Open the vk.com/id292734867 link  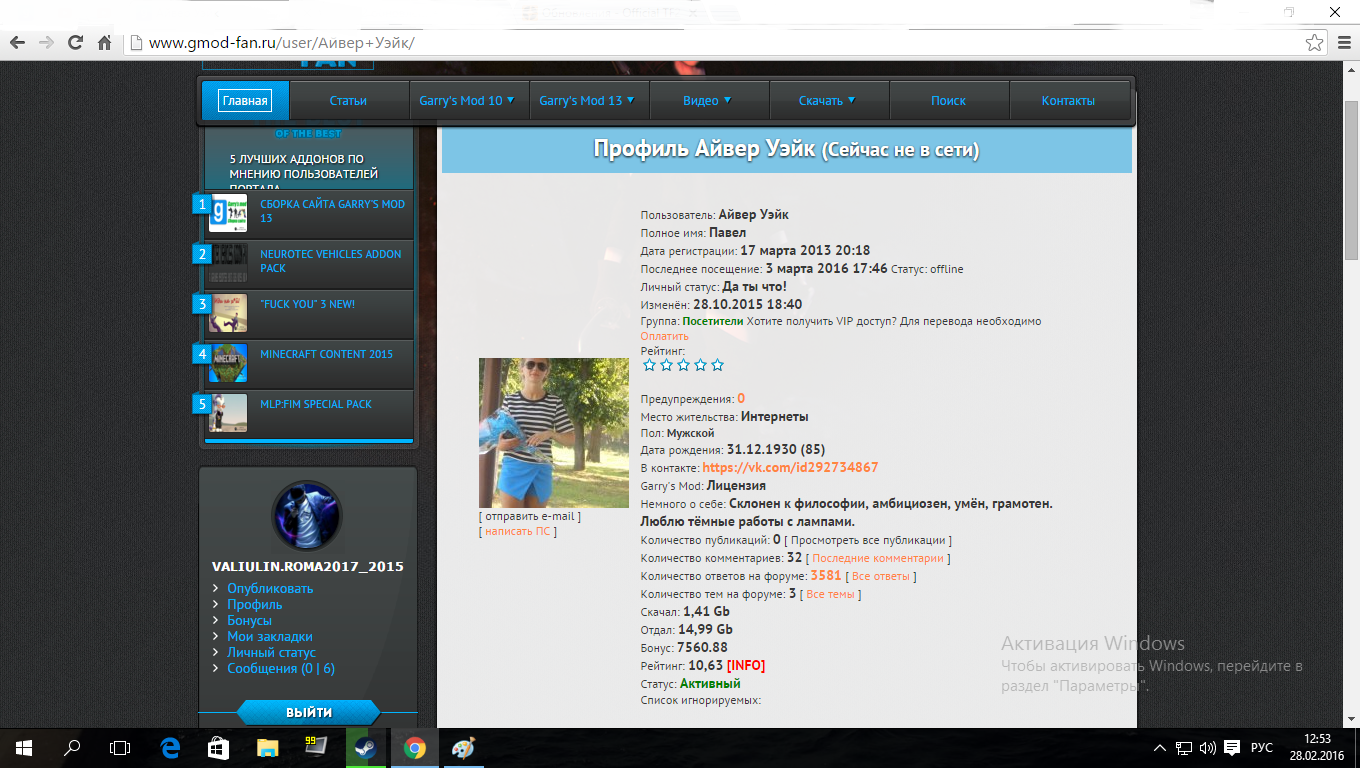coord(790,467)
